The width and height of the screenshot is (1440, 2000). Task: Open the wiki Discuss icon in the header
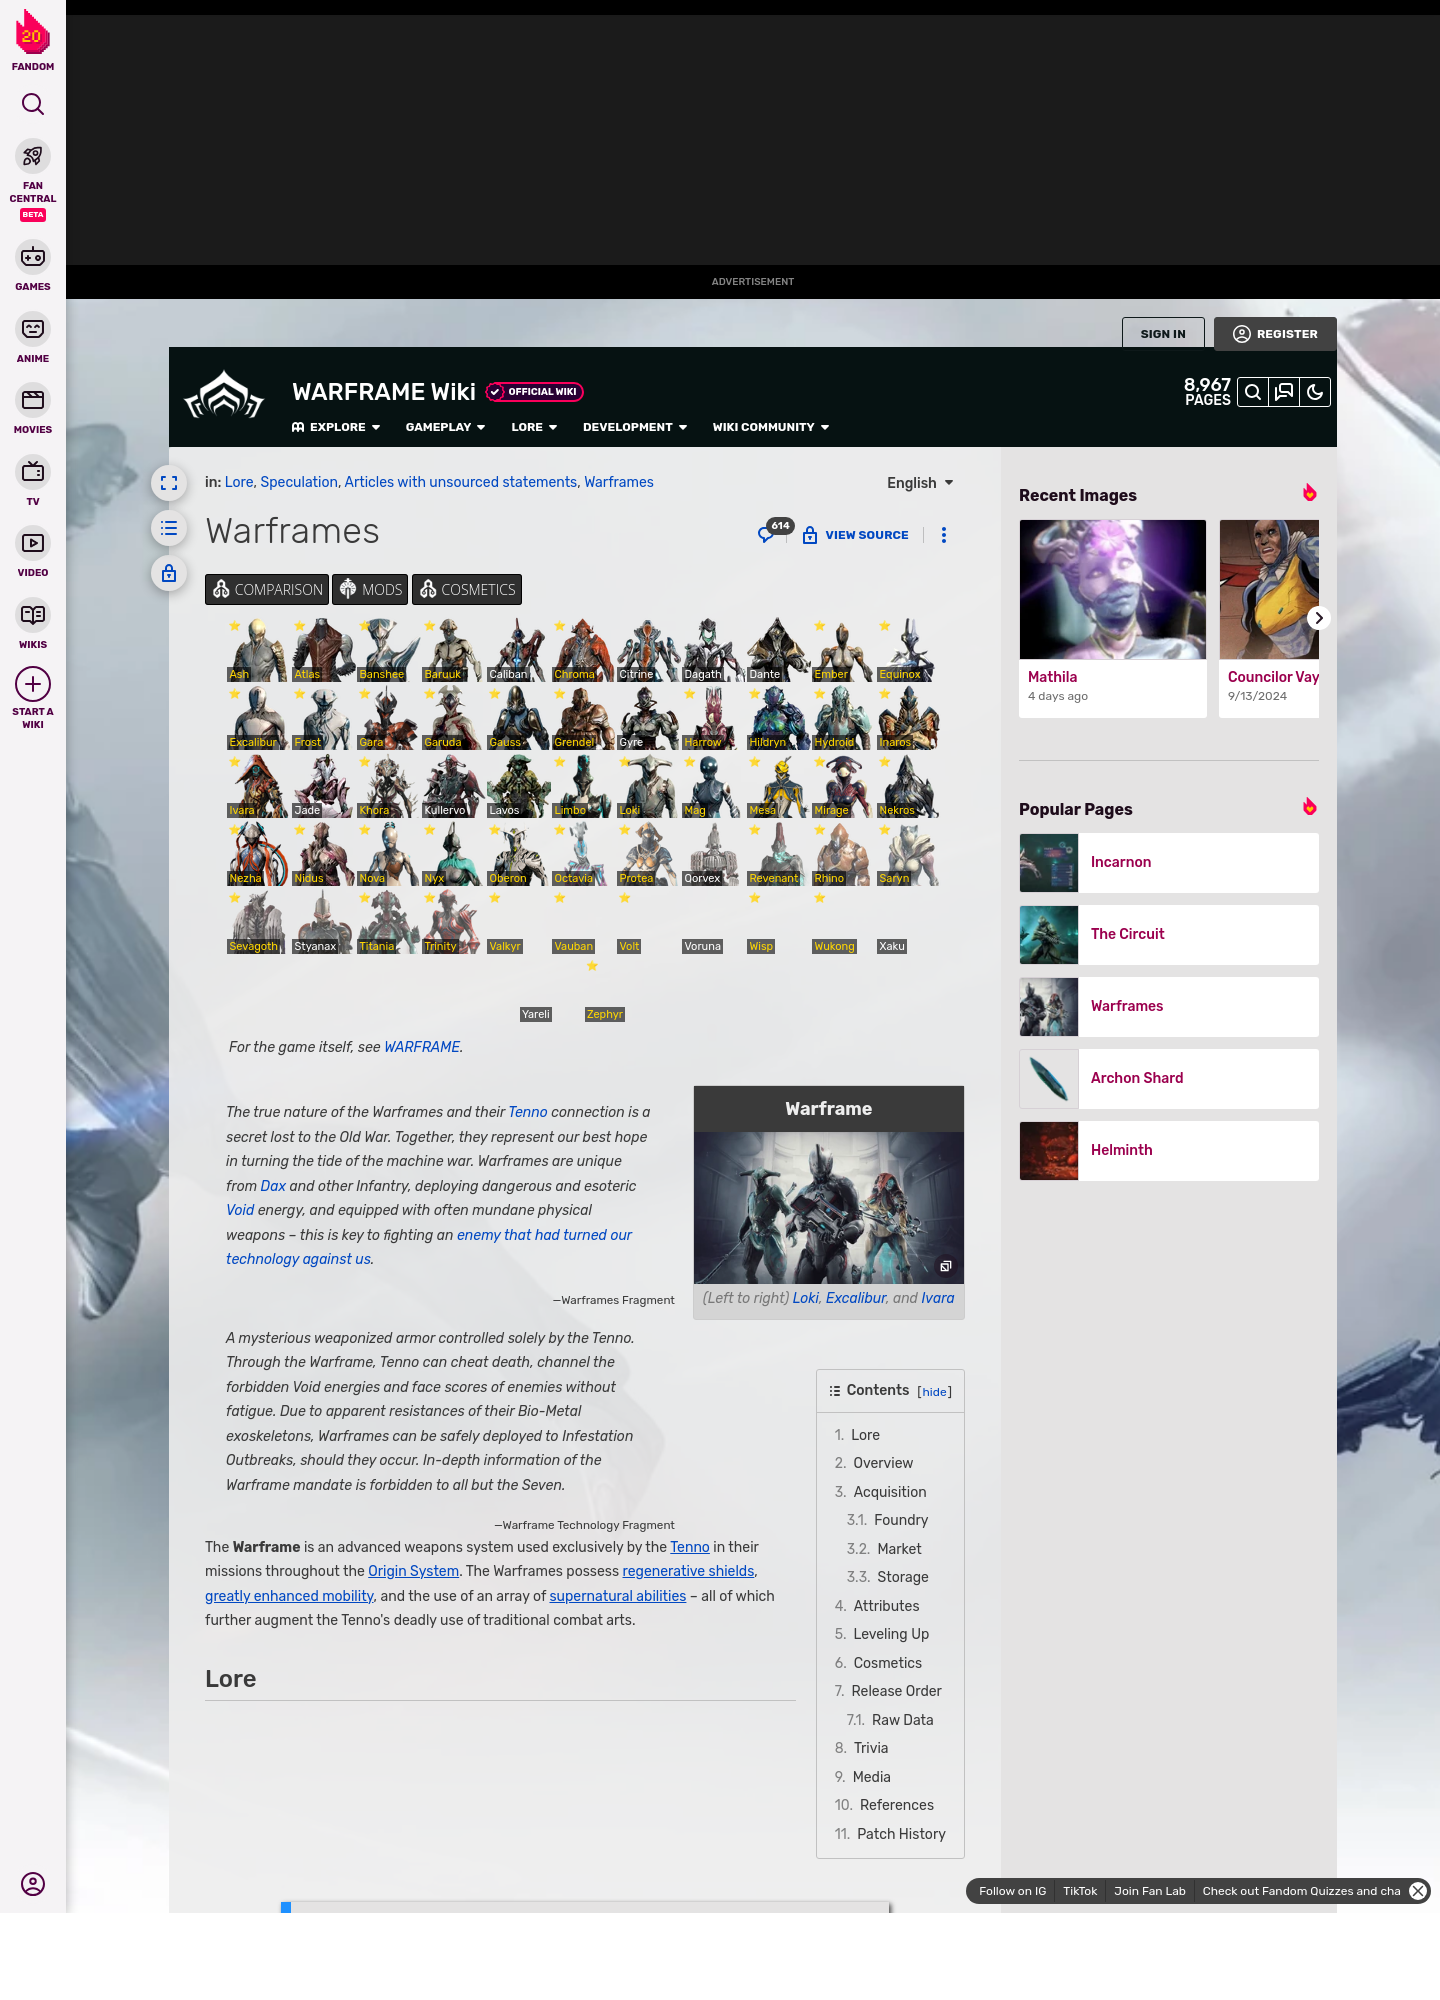coord(1284,392)
